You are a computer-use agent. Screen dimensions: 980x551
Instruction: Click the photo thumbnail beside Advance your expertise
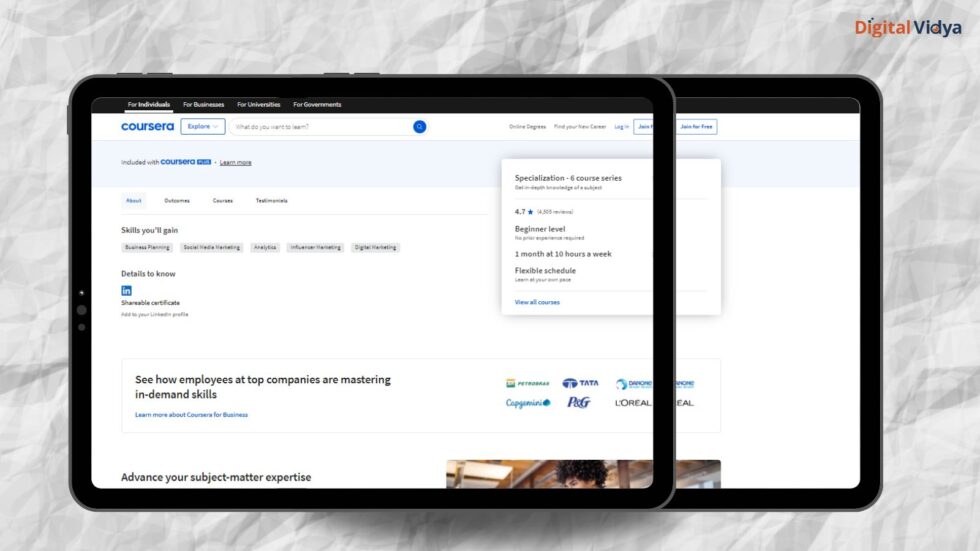(x=583, y=474)
